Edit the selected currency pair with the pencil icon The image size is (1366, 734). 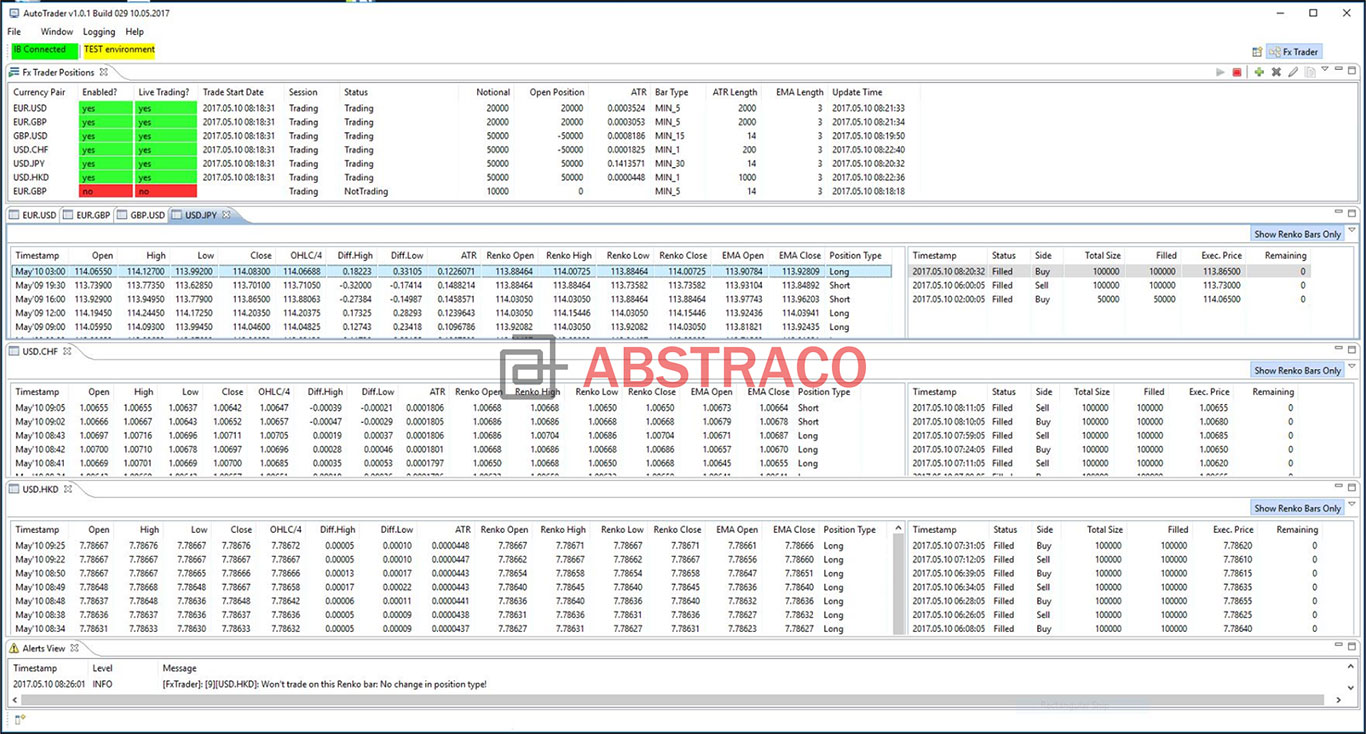point(1294,71)
